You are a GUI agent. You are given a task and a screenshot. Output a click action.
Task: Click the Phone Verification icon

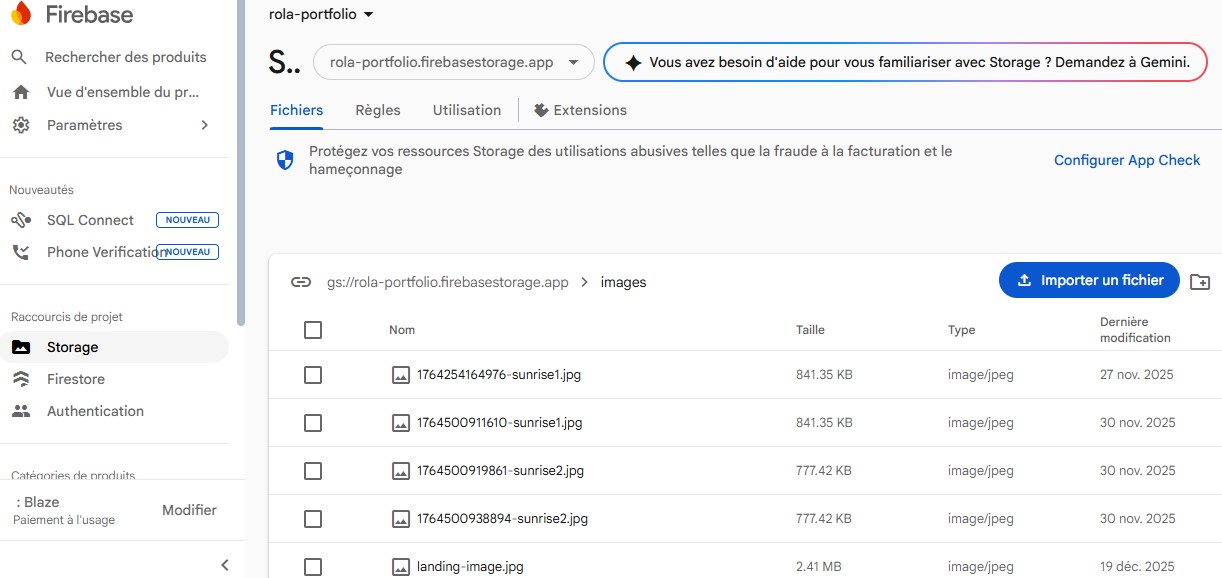tap(20, 252)
